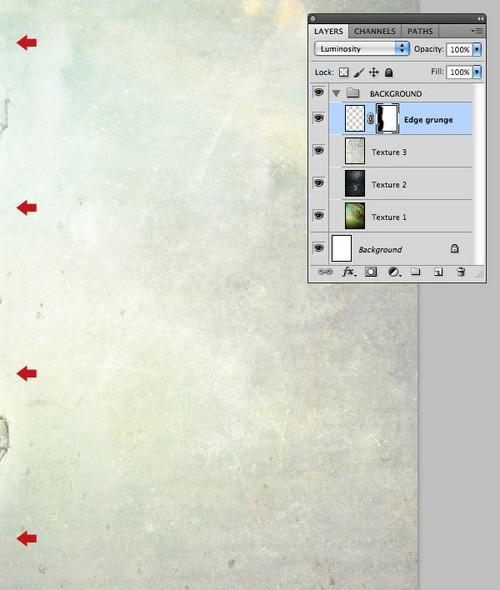This screenshot has height=590, width=500.
Task: Hide the Texture 3 layer
Action: 319,151
